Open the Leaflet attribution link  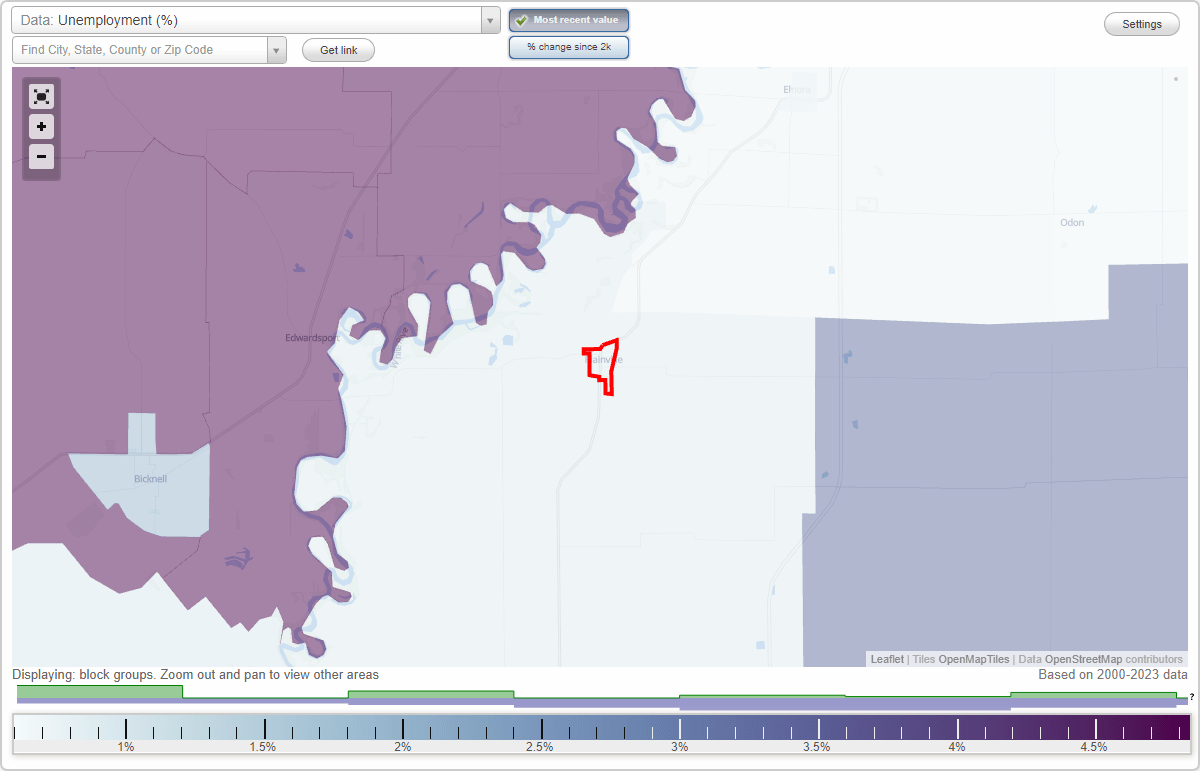(887, 659)
